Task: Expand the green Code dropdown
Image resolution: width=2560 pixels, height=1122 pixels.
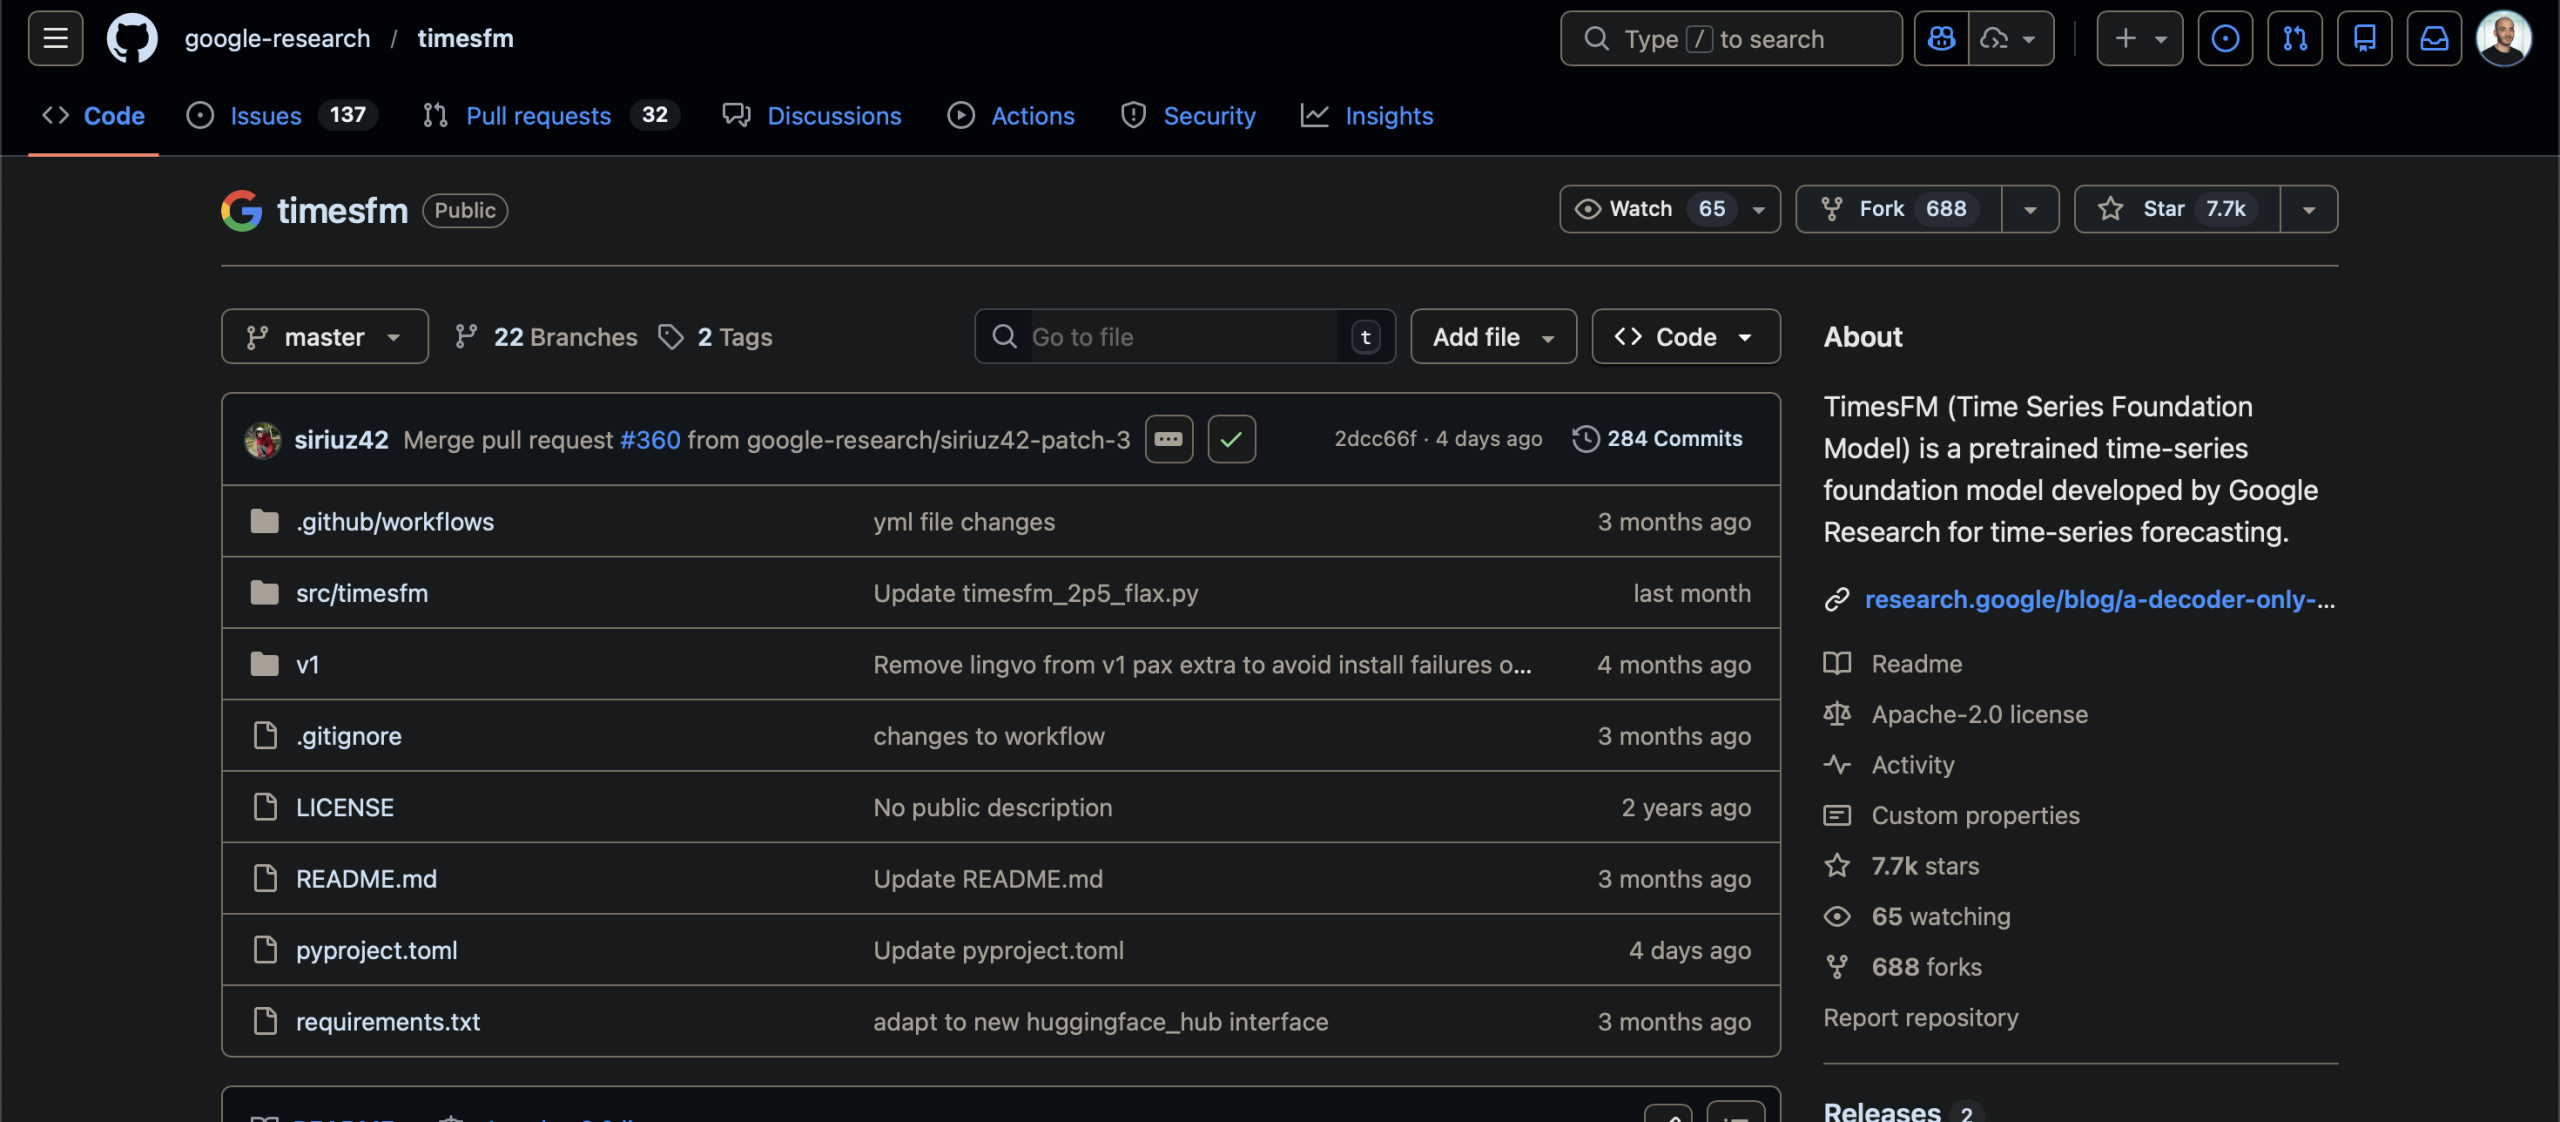Action: (1684, 337)
